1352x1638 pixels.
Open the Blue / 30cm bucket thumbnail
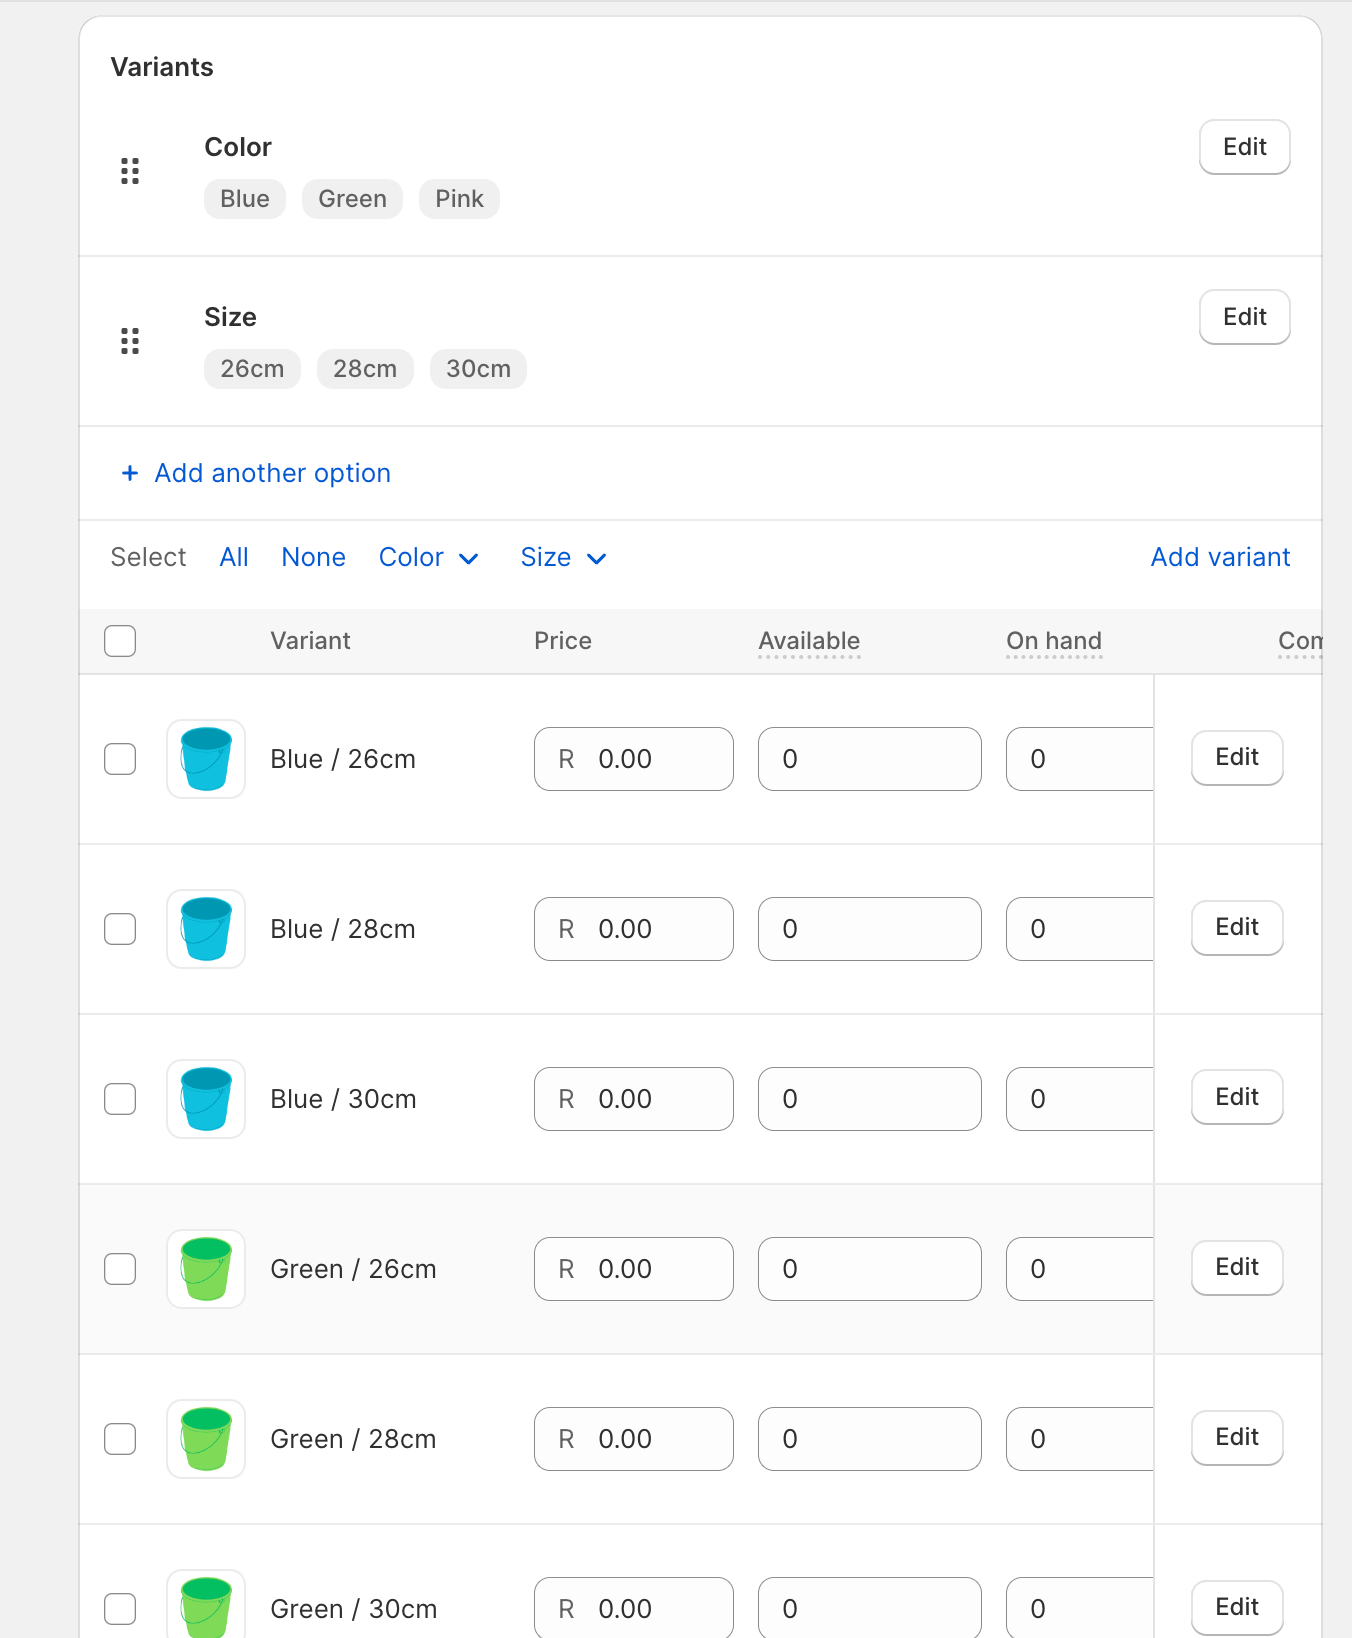[x=206, y=1099]
